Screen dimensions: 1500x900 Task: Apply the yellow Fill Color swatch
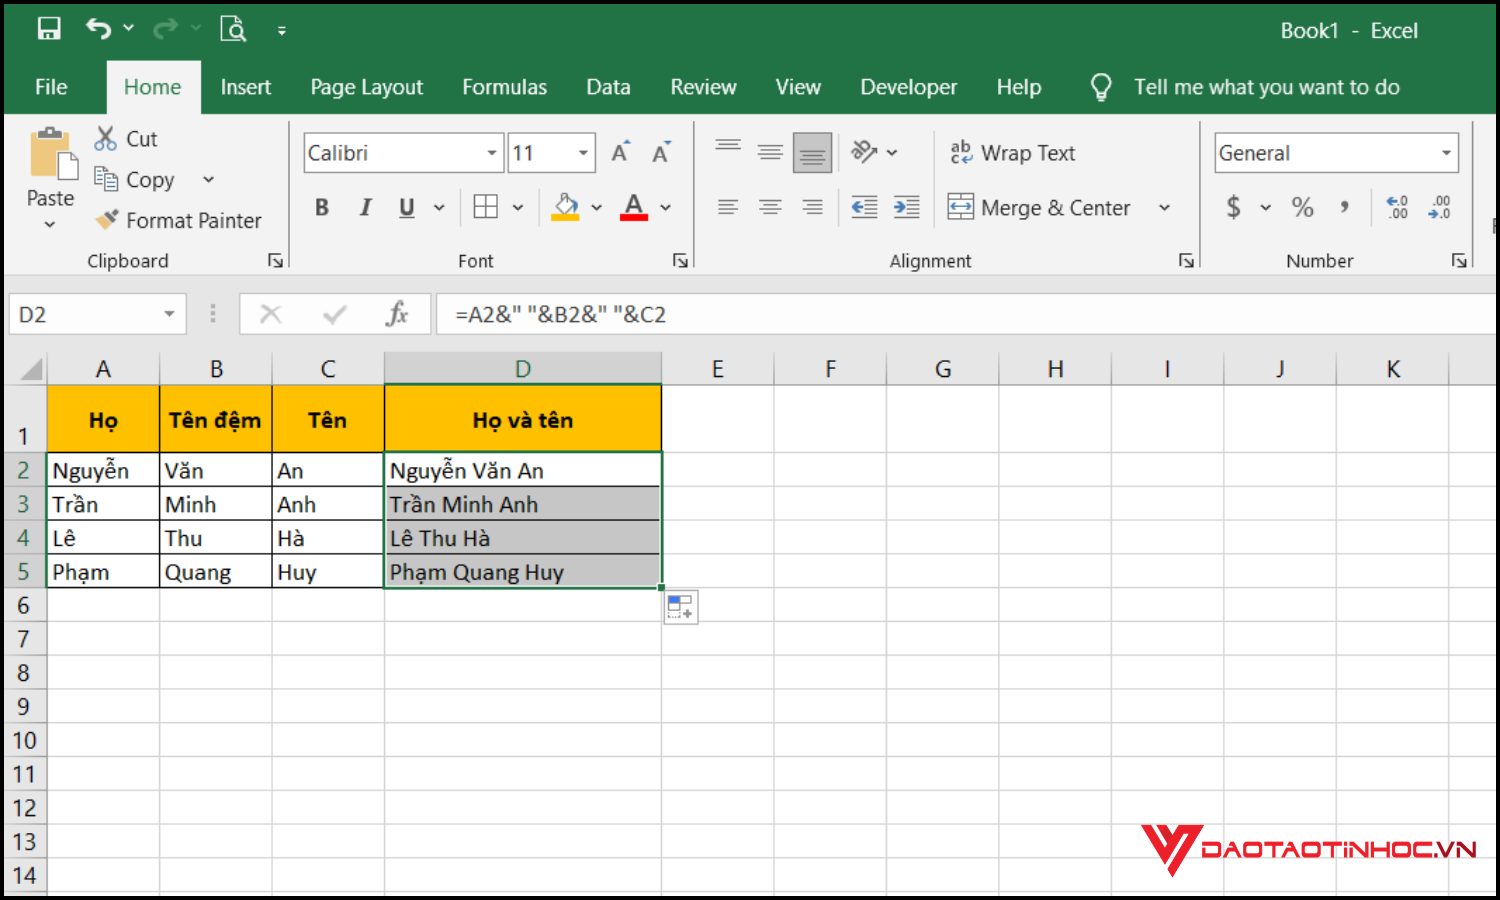click(x=565, y=207)
